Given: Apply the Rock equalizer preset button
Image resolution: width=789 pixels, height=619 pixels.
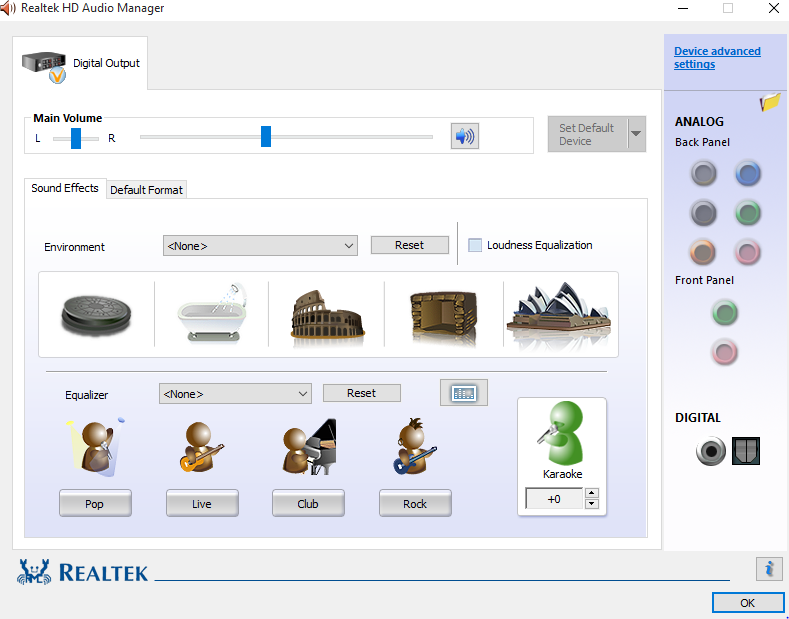Looking at the screenshot, I should (x=415, y=503).
